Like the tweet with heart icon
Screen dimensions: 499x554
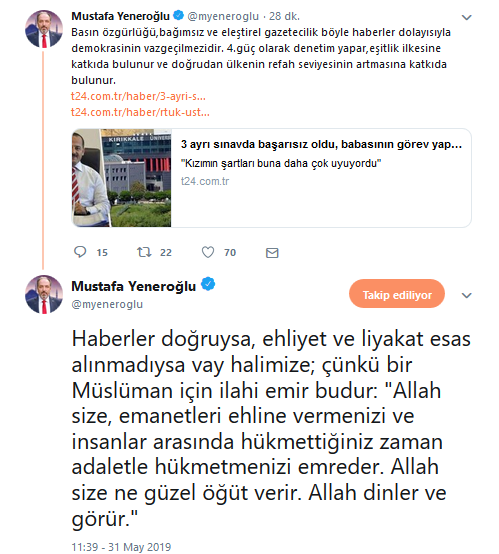coord(208,252)
